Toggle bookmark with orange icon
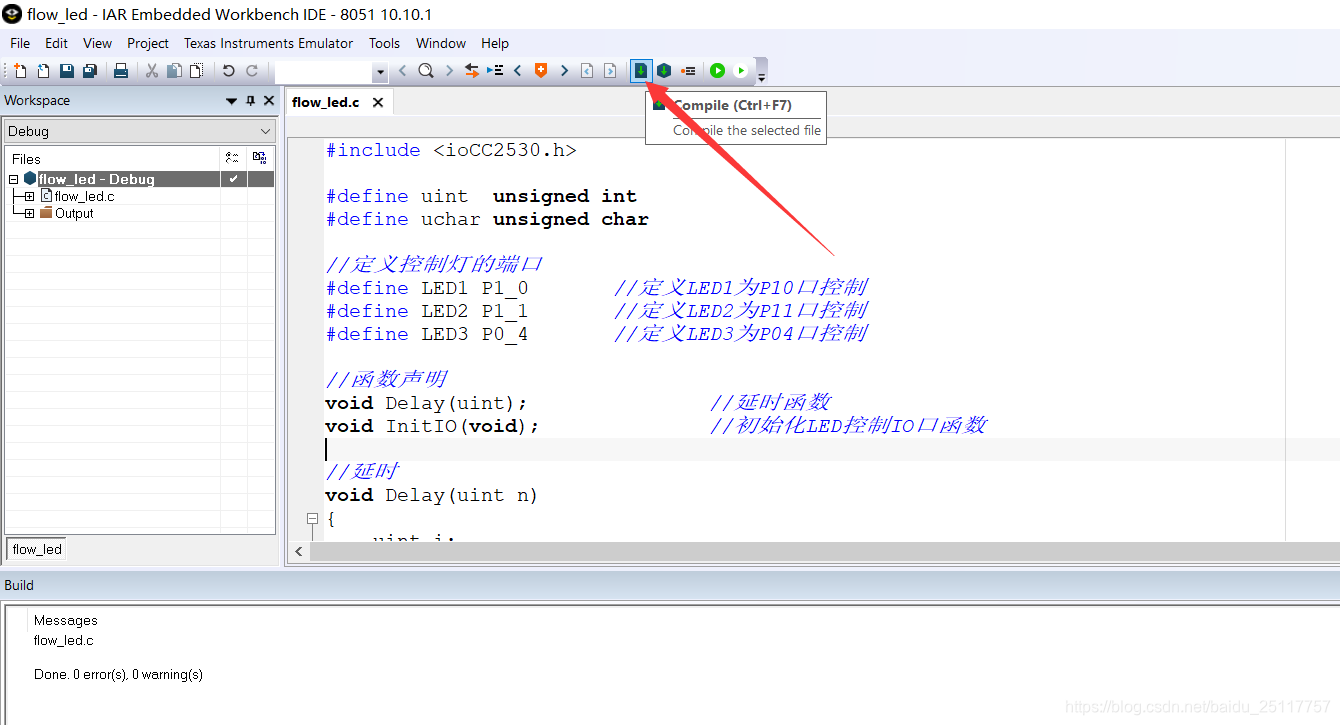 (x=541, y=71)
